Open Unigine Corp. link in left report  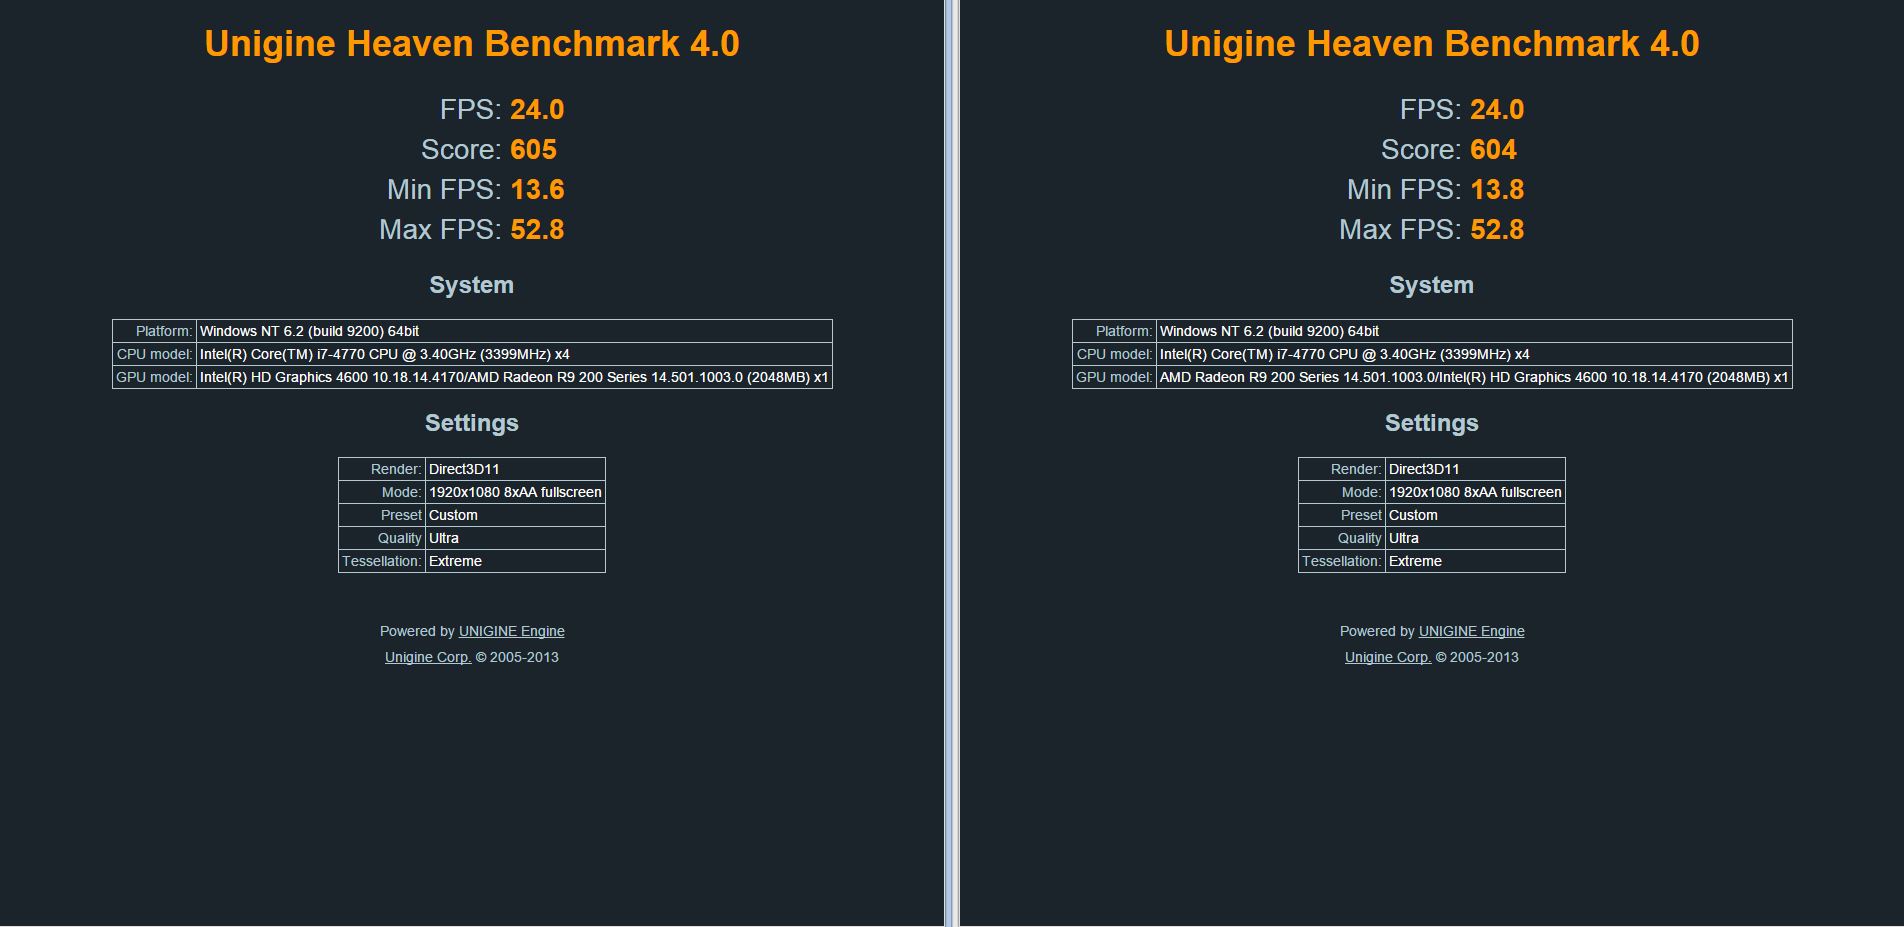(428, 657)
